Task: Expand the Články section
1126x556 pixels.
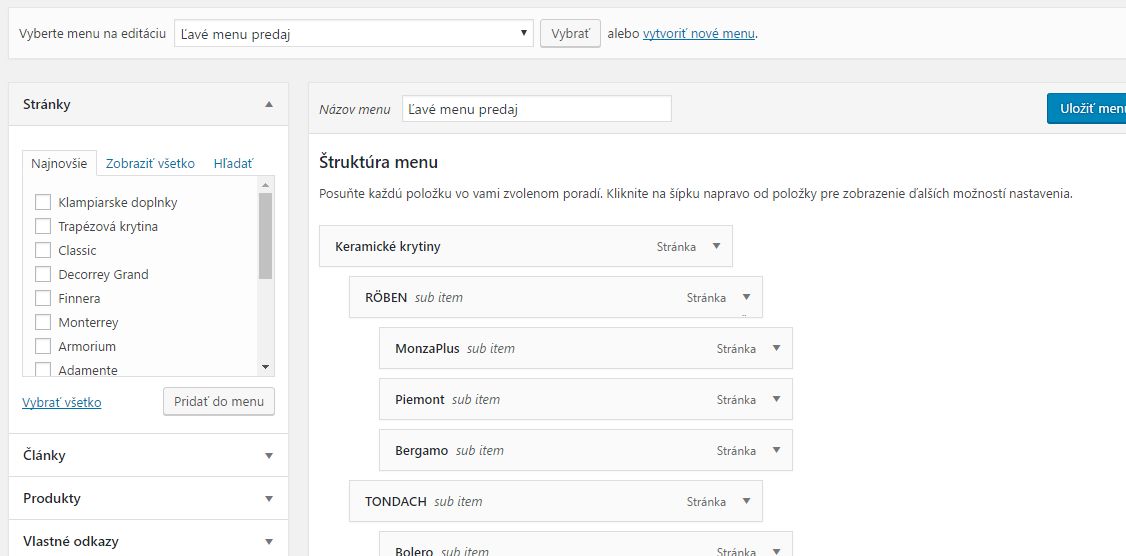Action: point(149,455)
